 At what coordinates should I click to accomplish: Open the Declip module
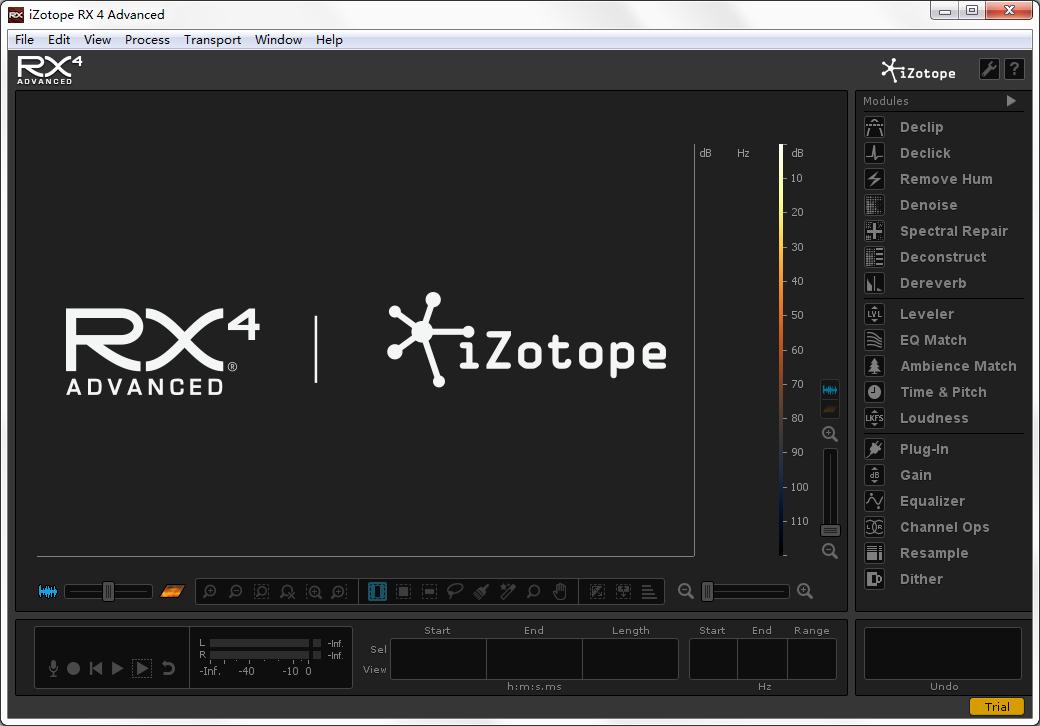point(921,127)
